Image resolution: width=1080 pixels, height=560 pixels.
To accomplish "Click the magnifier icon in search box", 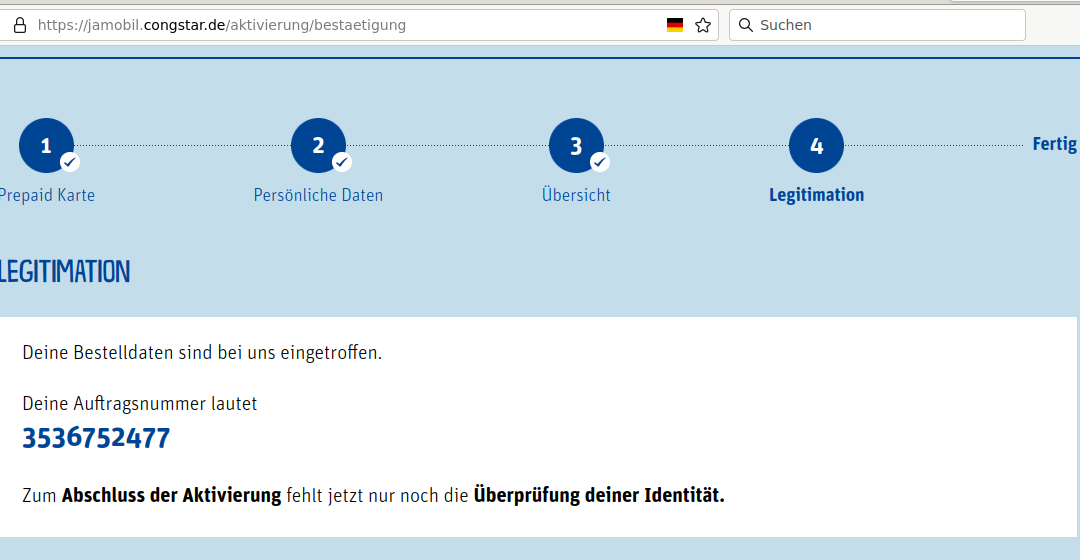I will [x=745, y=25].
